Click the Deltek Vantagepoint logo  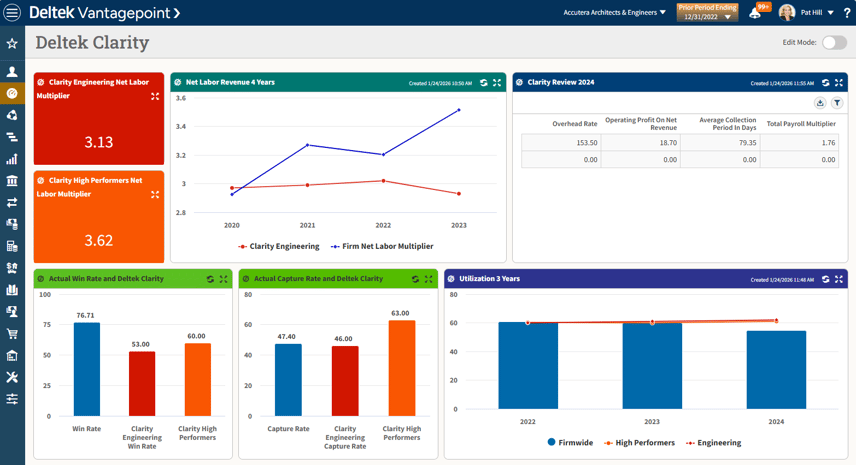(x=104, y=13)
